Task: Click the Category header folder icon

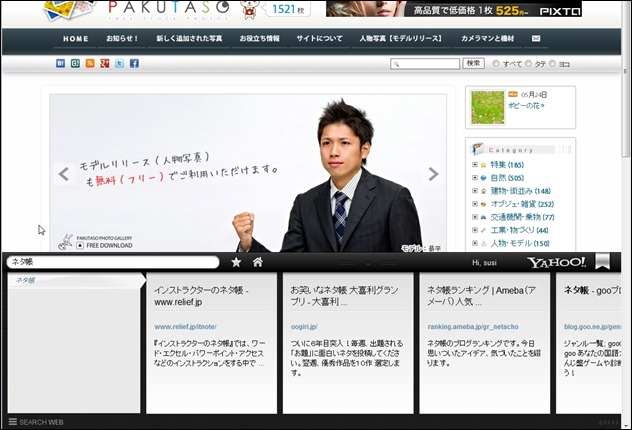Action: [x=478, y=149]
